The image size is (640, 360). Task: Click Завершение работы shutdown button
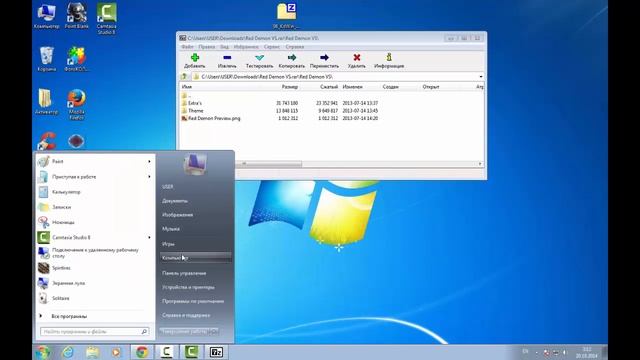(184, 332)
